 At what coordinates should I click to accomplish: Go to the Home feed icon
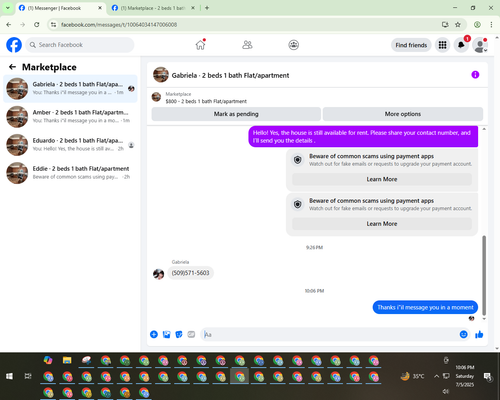pyautogui.click(x=200, y=45)
